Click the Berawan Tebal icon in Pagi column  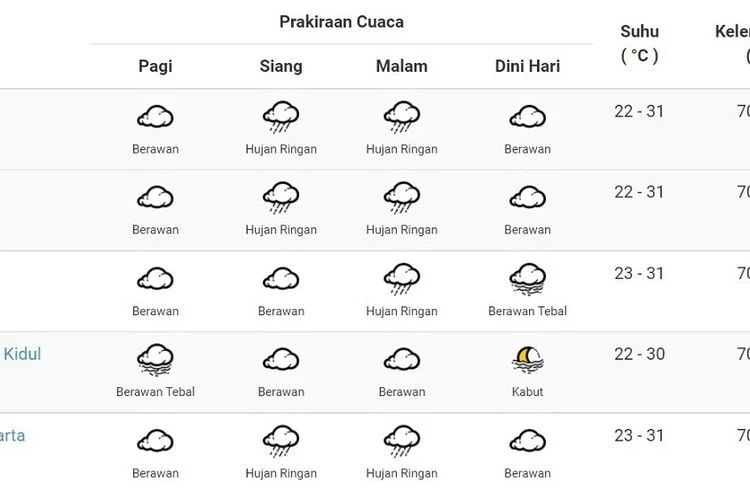pyautogui.click(x=155, y=359)
